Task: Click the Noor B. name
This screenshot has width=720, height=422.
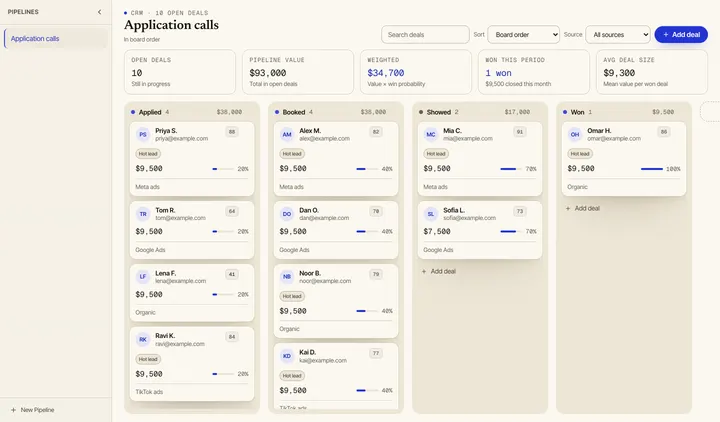Action: click(310, 273)
